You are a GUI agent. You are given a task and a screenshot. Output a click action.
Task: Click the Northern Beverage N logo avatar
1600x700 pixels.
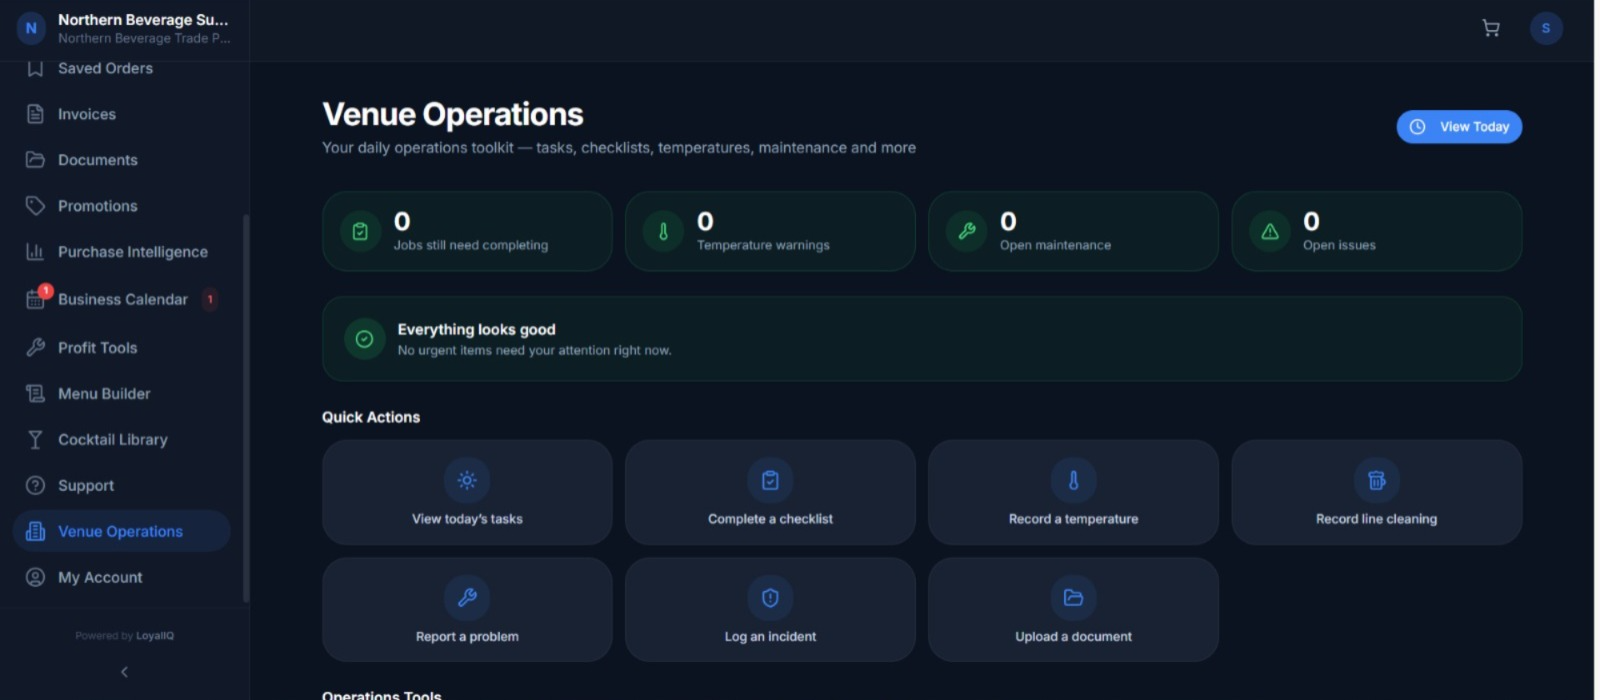[x=31, y=28]
